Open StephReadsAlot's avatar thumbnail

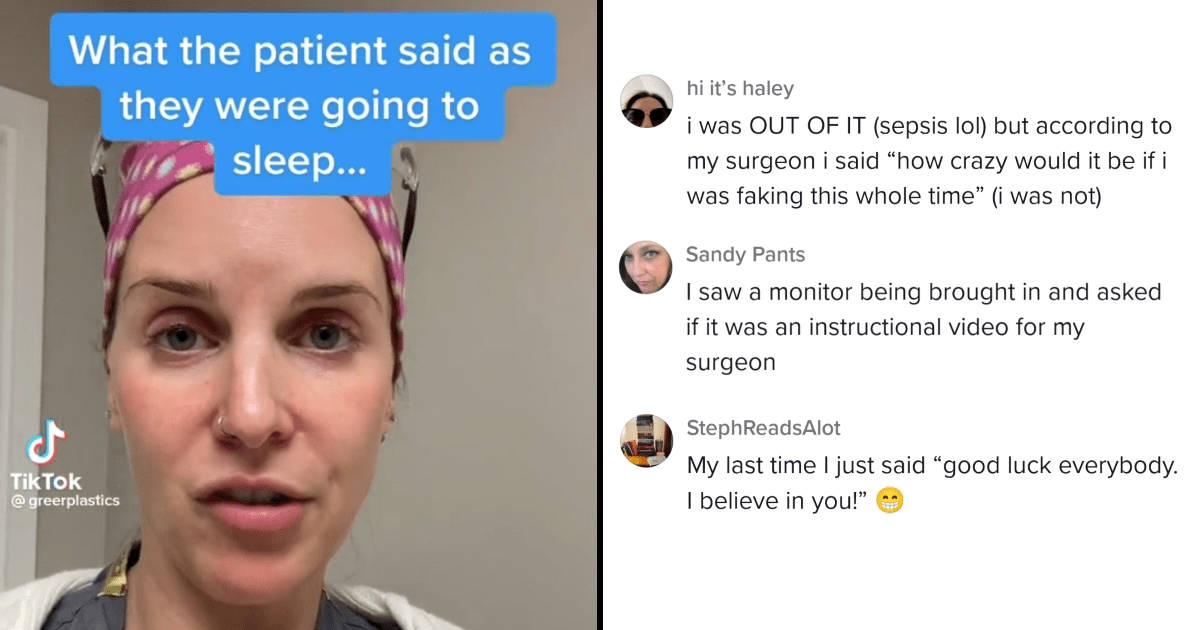tap(646, 440)
